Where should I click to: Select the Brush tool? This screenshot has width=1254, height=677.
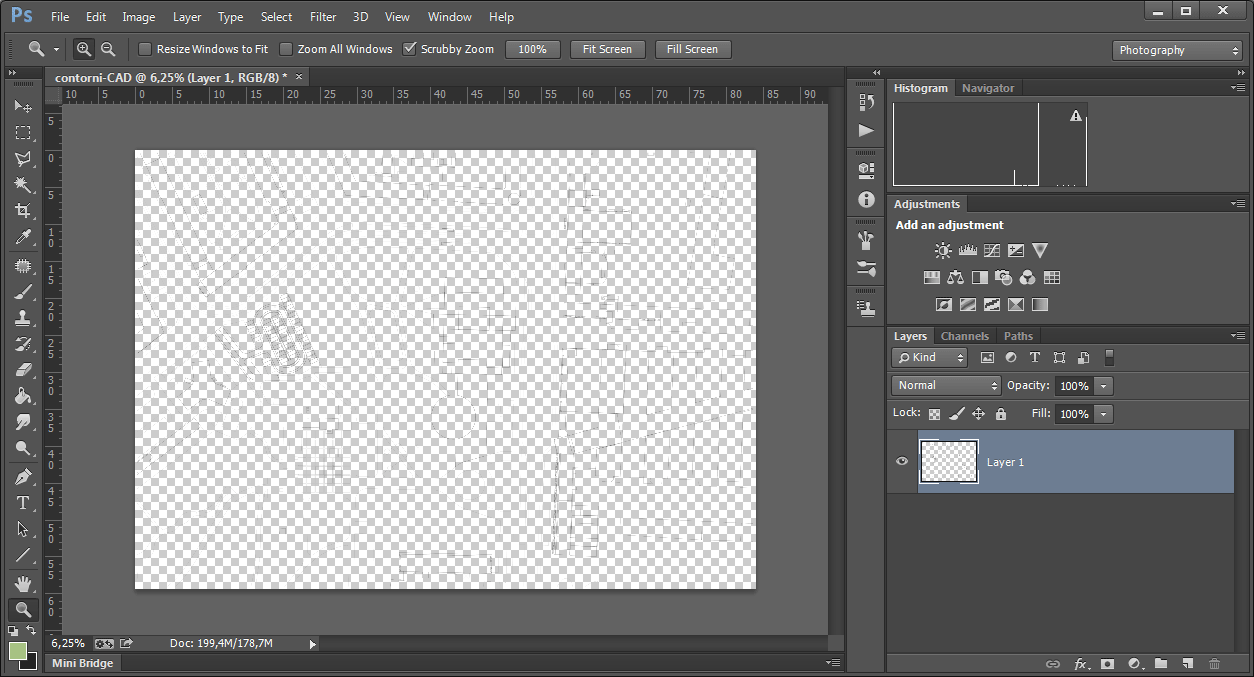pos(23,292)
